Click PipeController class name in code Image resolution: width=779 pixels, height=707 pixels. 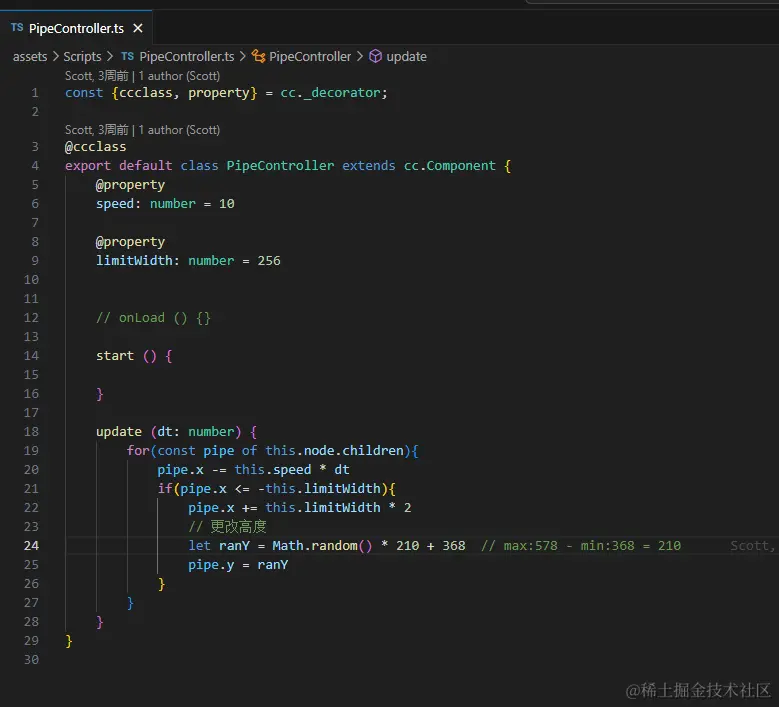click(x=280, y=166)
